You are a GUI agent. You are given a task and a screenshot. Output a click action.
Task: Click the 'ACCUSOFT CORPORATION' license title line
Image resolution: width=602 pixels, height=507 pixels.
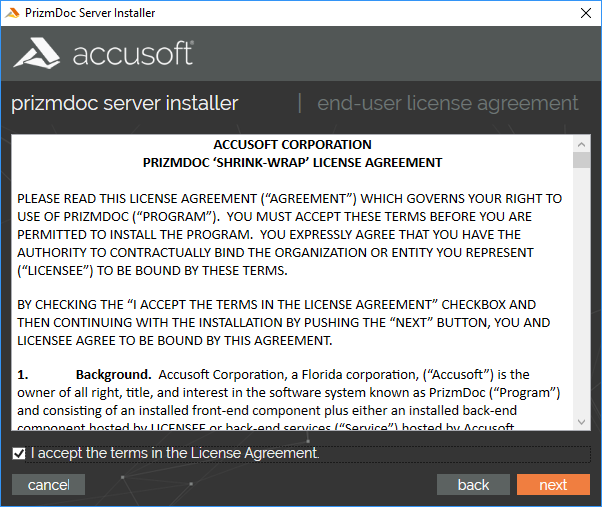pyautogui.click(x=293, y=145)
